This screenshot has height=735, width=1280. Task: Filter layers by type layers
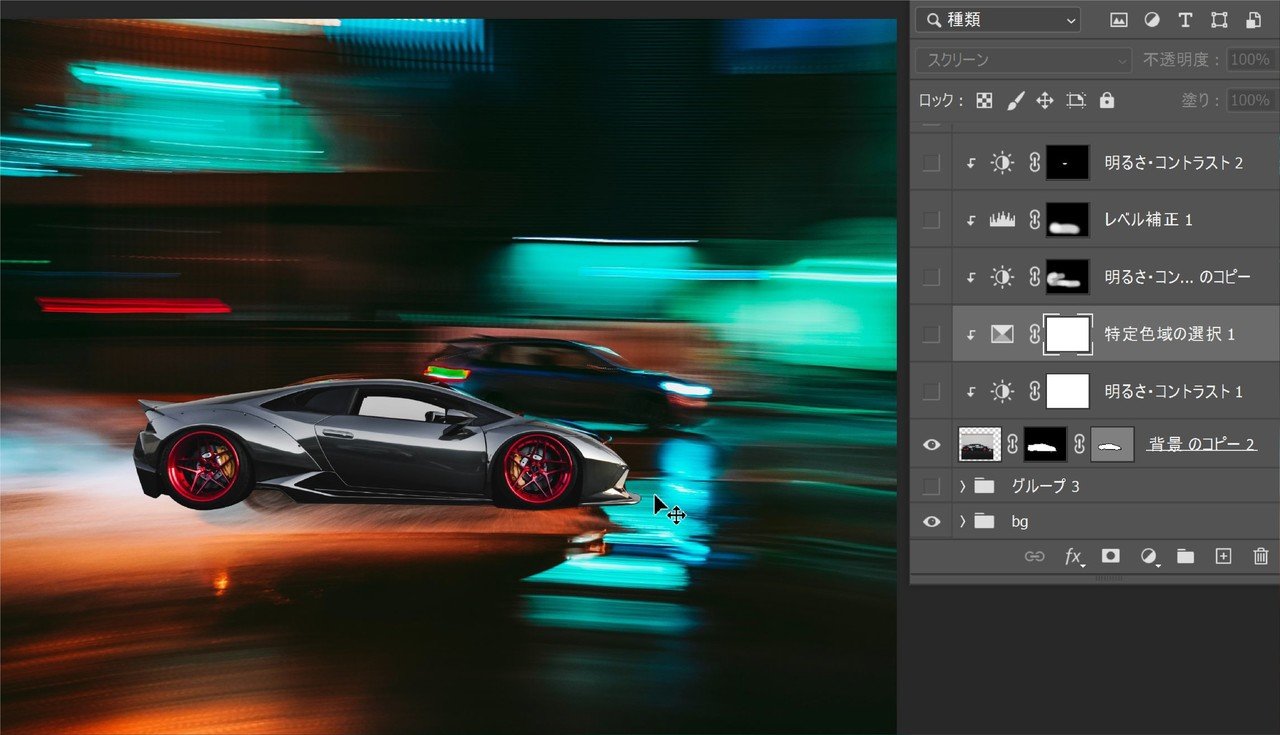coord(1184,20)
